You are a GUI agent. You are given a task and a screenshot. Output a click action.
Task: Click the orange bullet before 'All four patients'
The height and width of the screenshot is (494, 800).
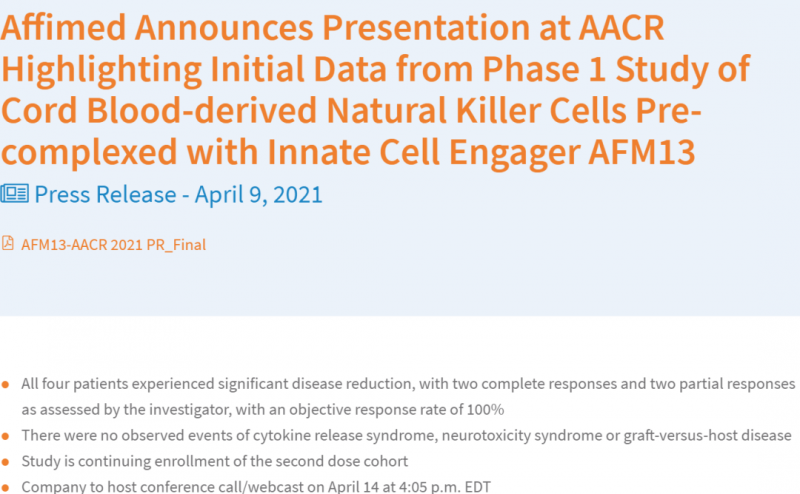coord(6,385)
